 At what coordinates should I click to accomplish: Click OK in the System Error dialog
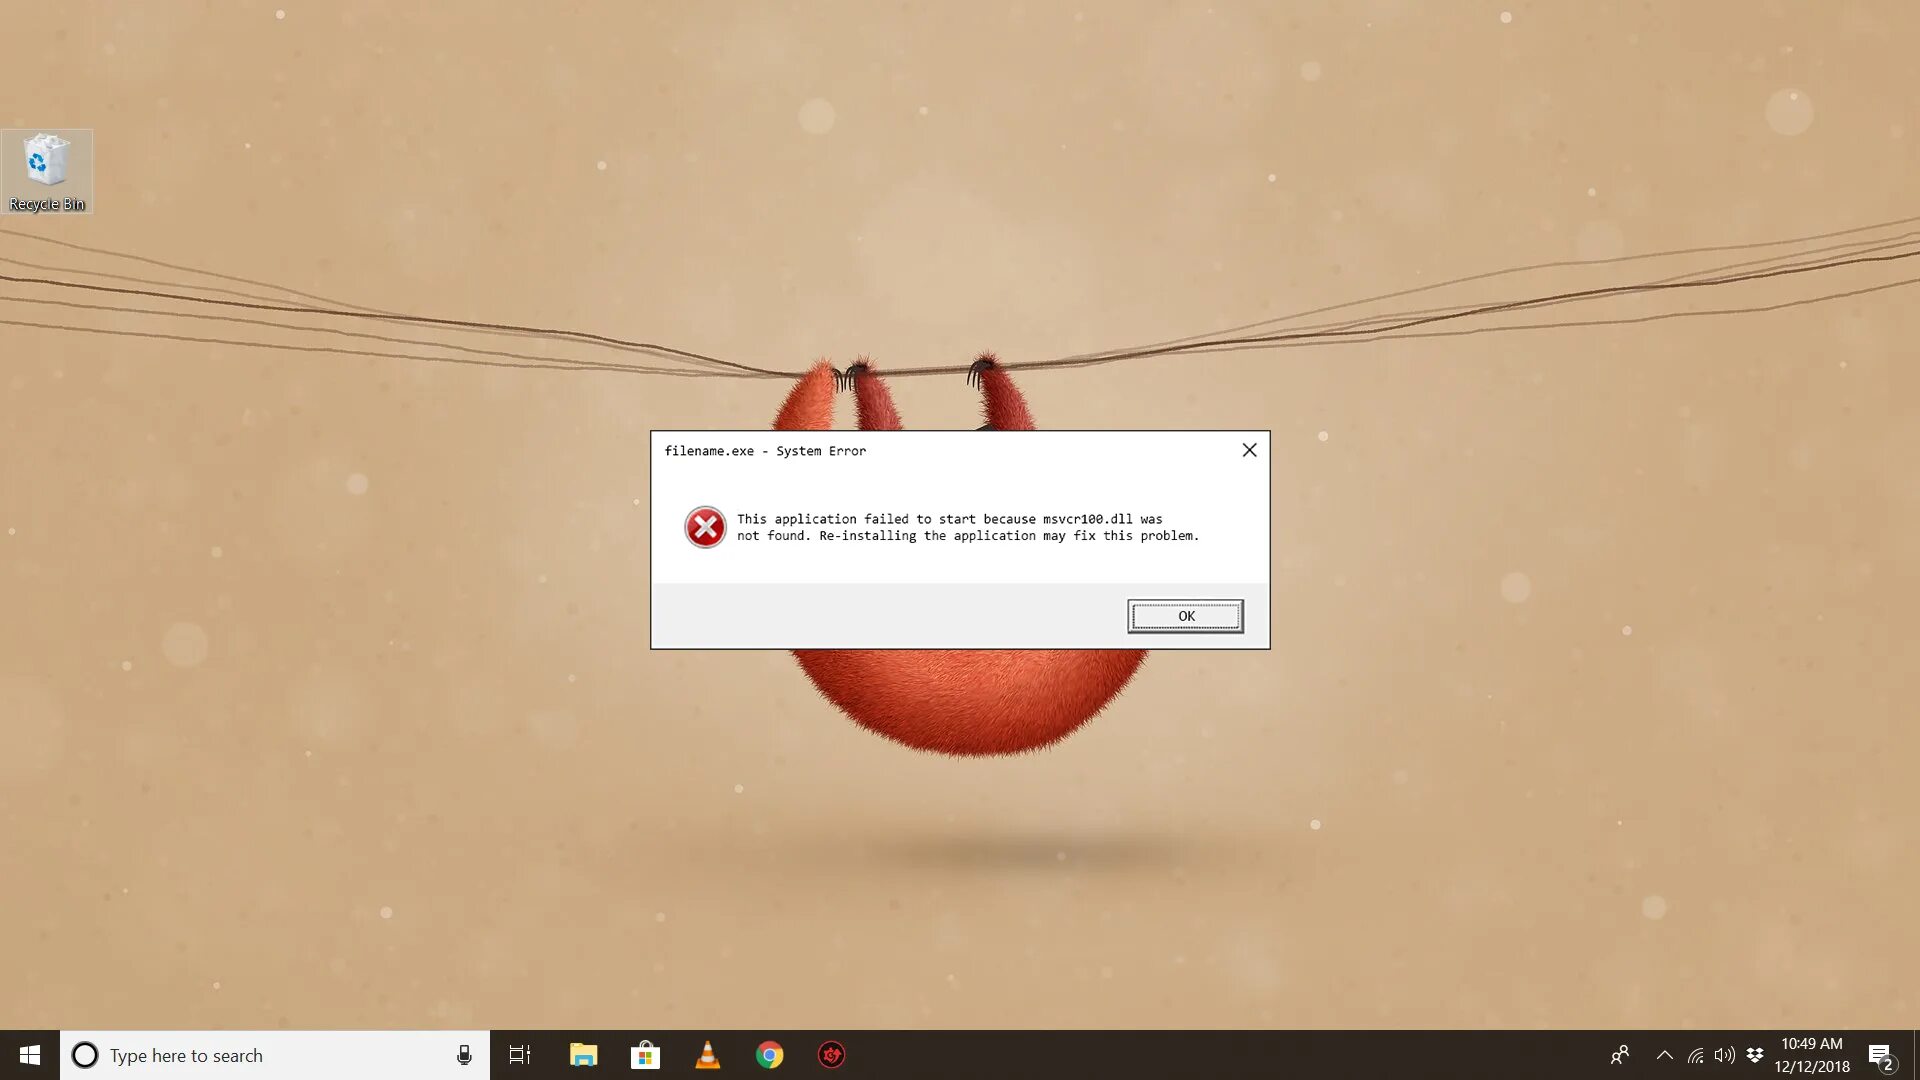point(1185,616)
